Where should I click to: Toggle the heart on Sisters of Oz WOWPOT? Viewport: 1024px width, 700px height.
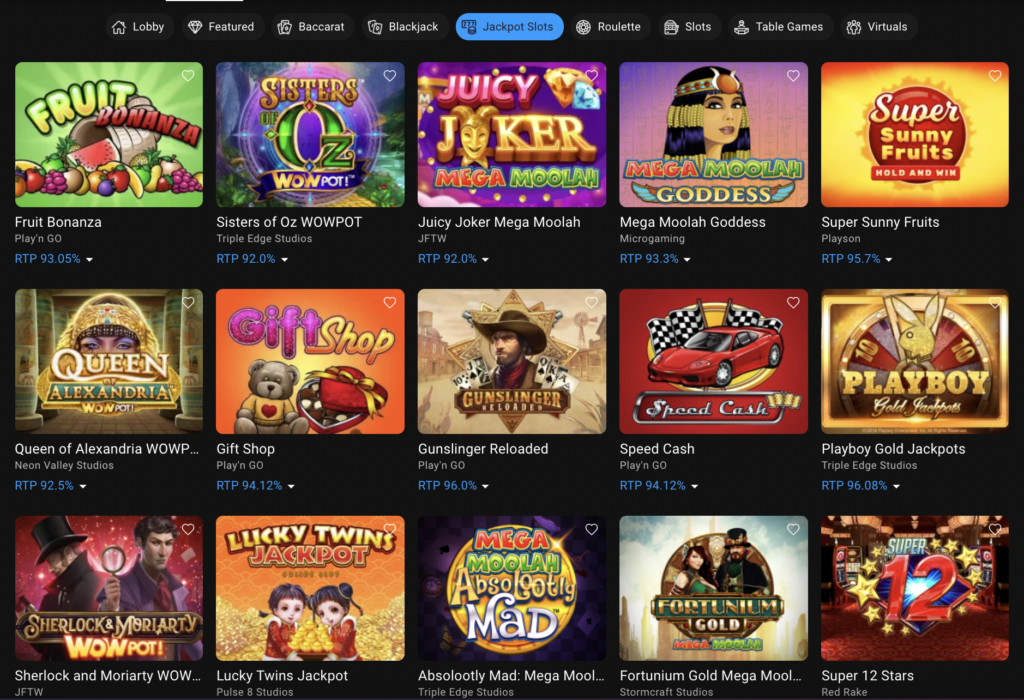coord(390,76)
